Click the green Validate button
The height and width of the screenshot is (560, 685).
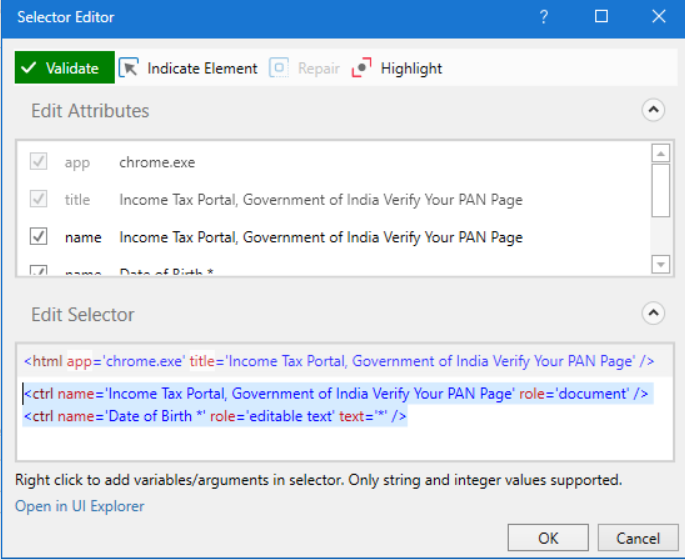tap(65, 68)
